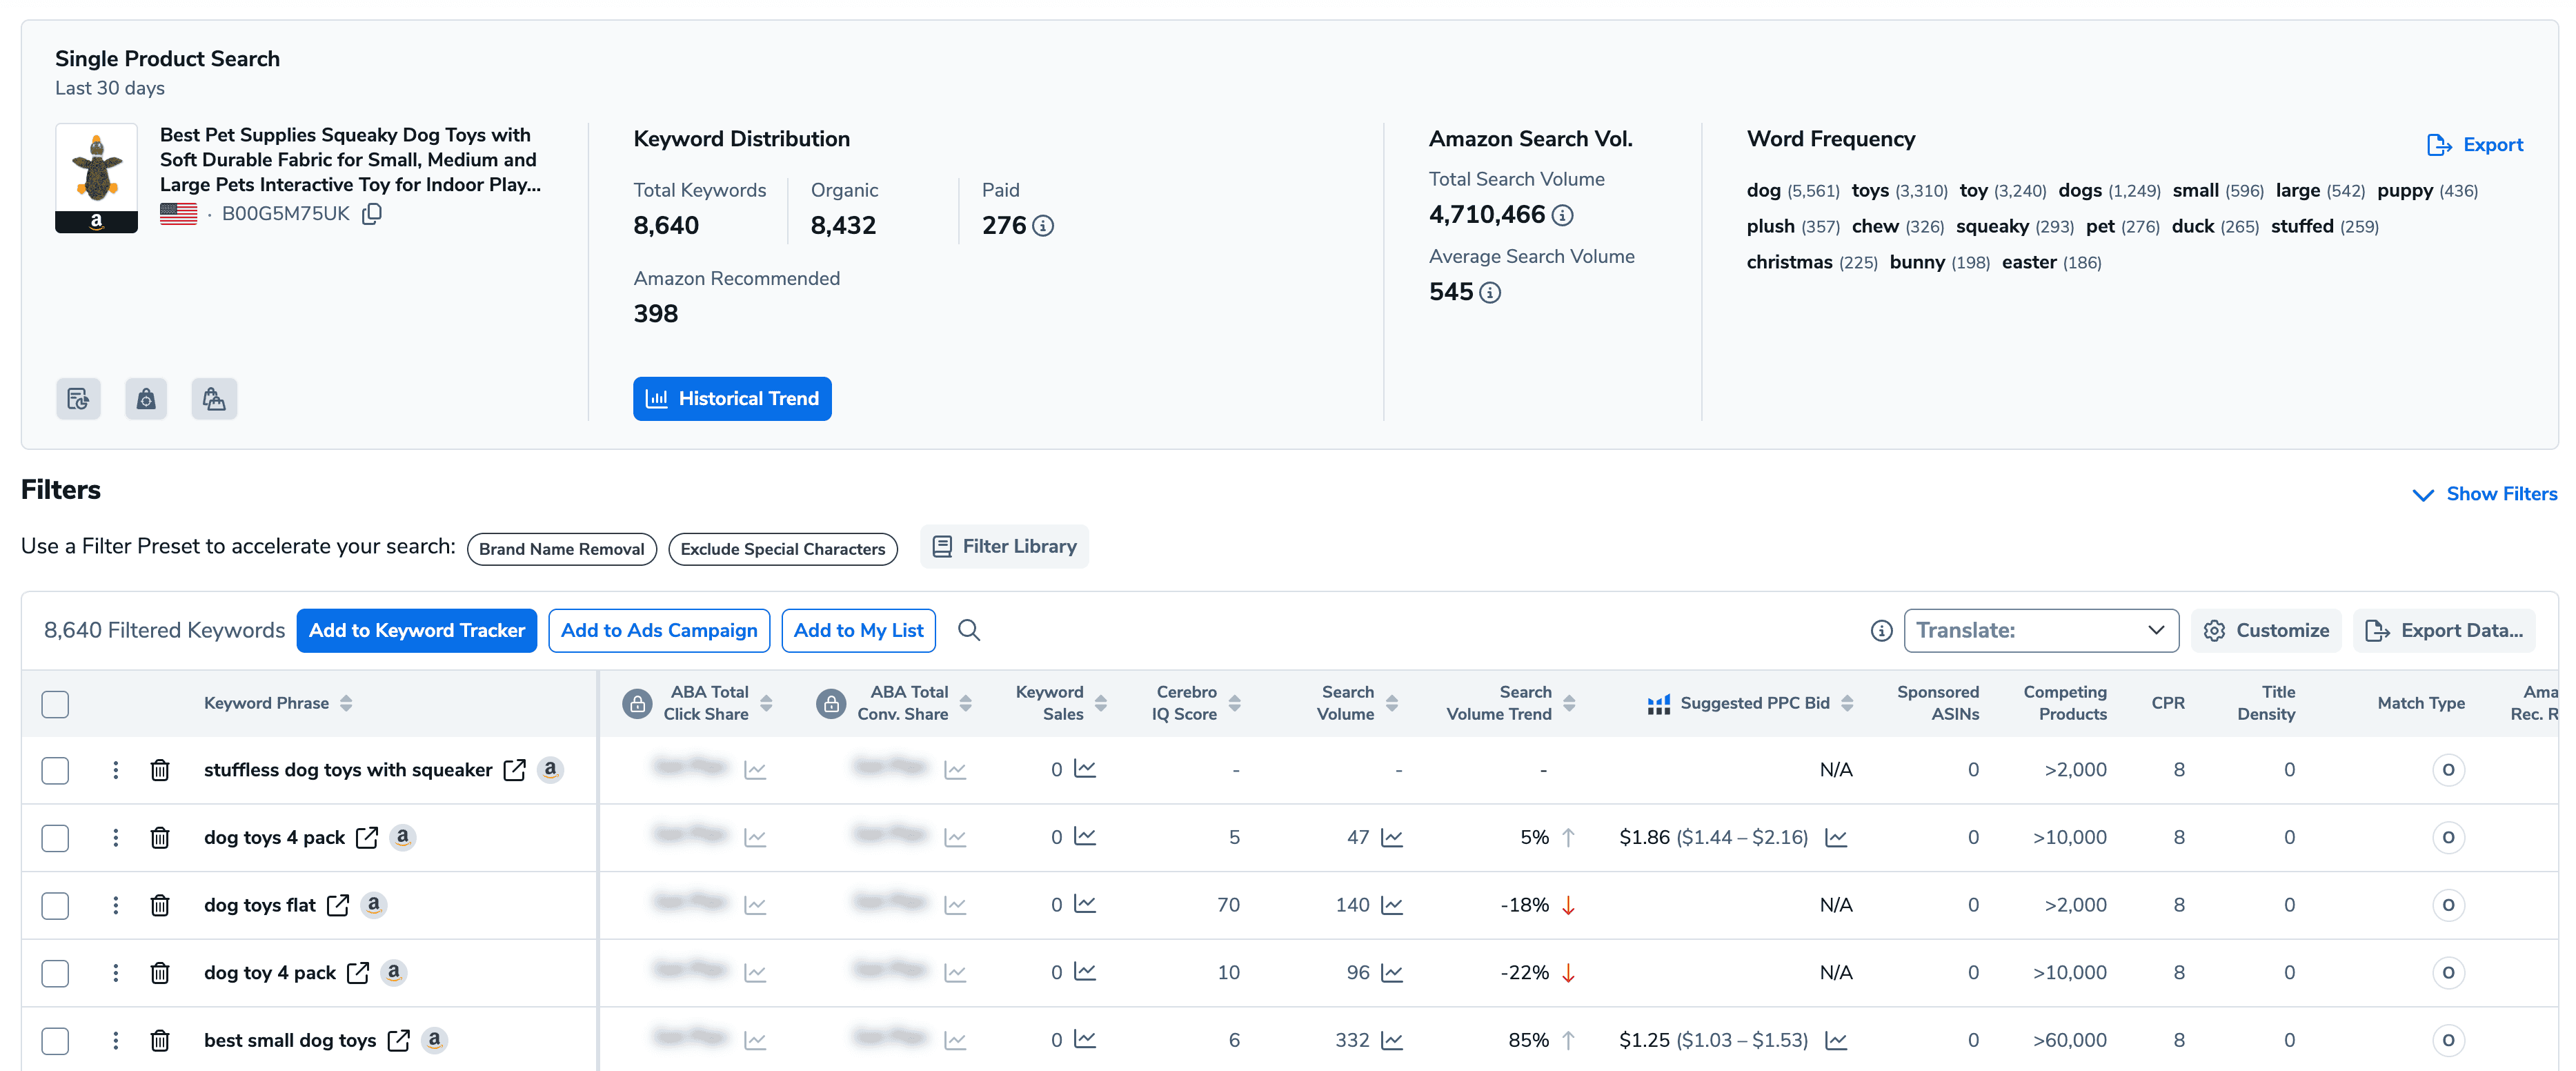
Task: Delete the 'dog toys flat' row
Action: [160, 905]
